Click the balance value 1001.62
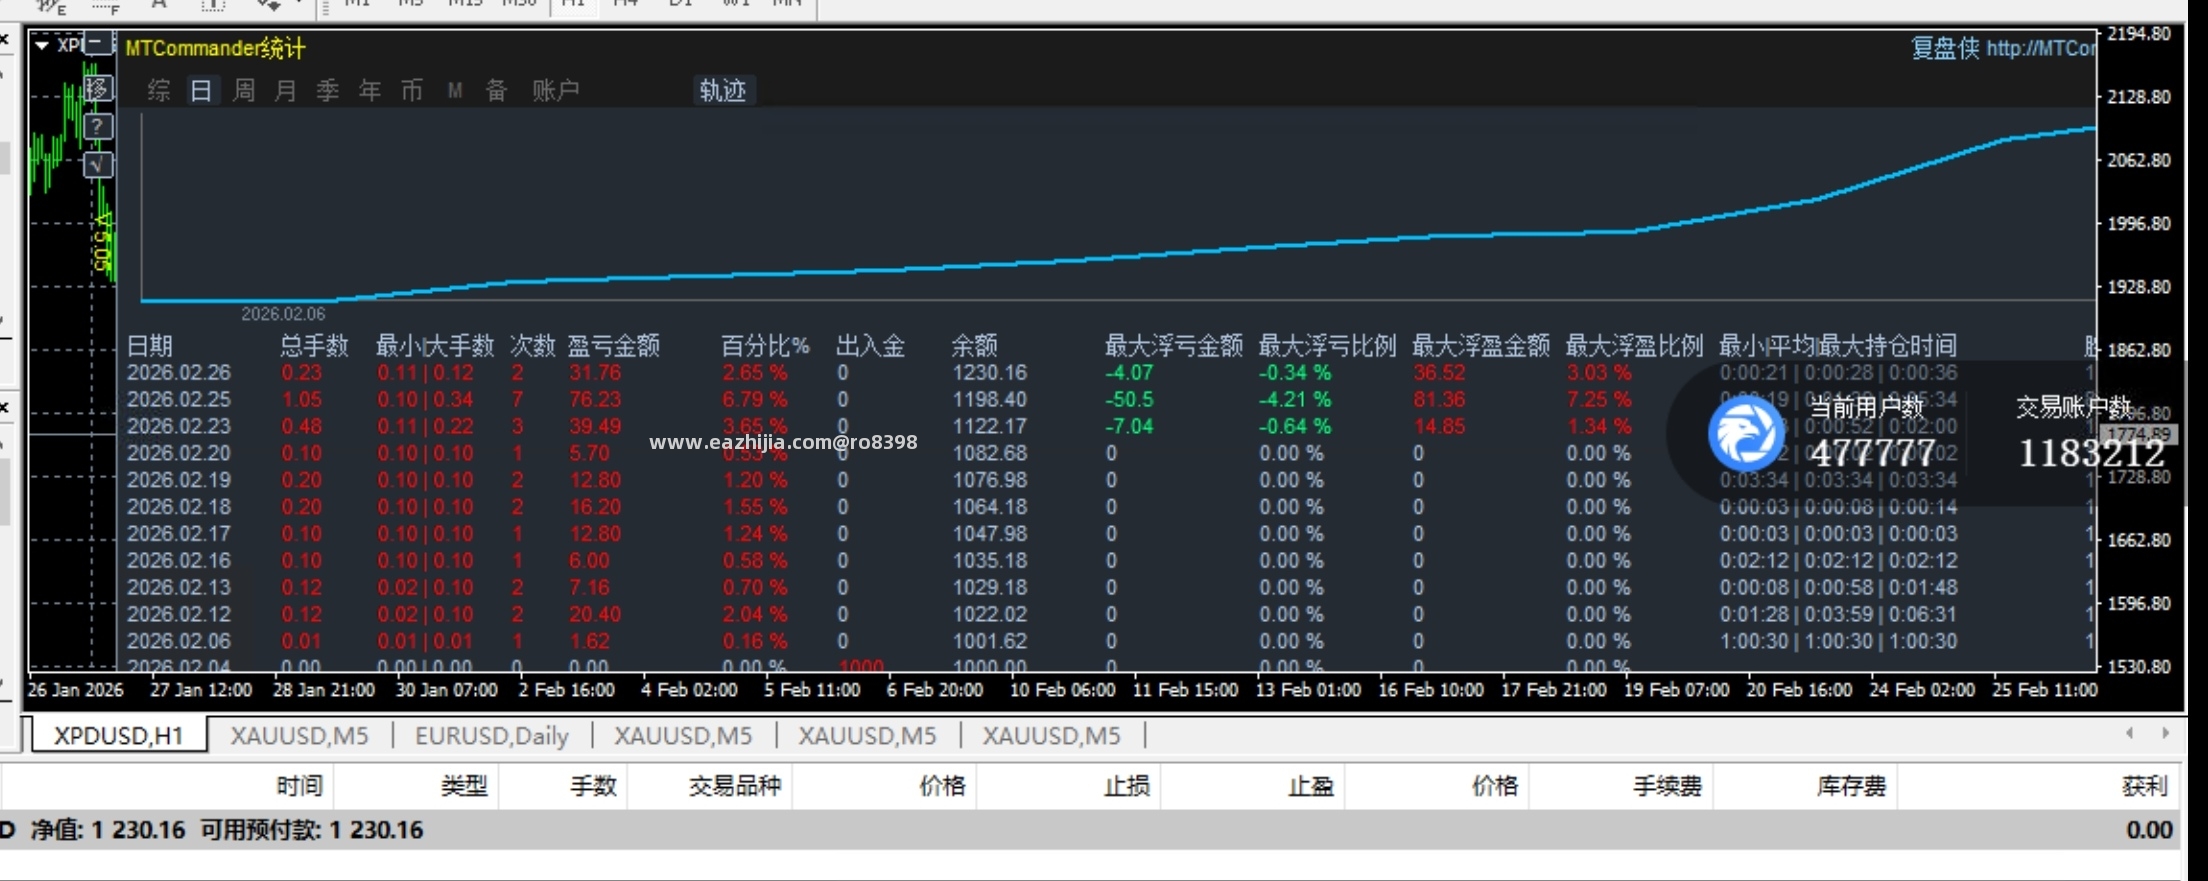 [990, 642]
